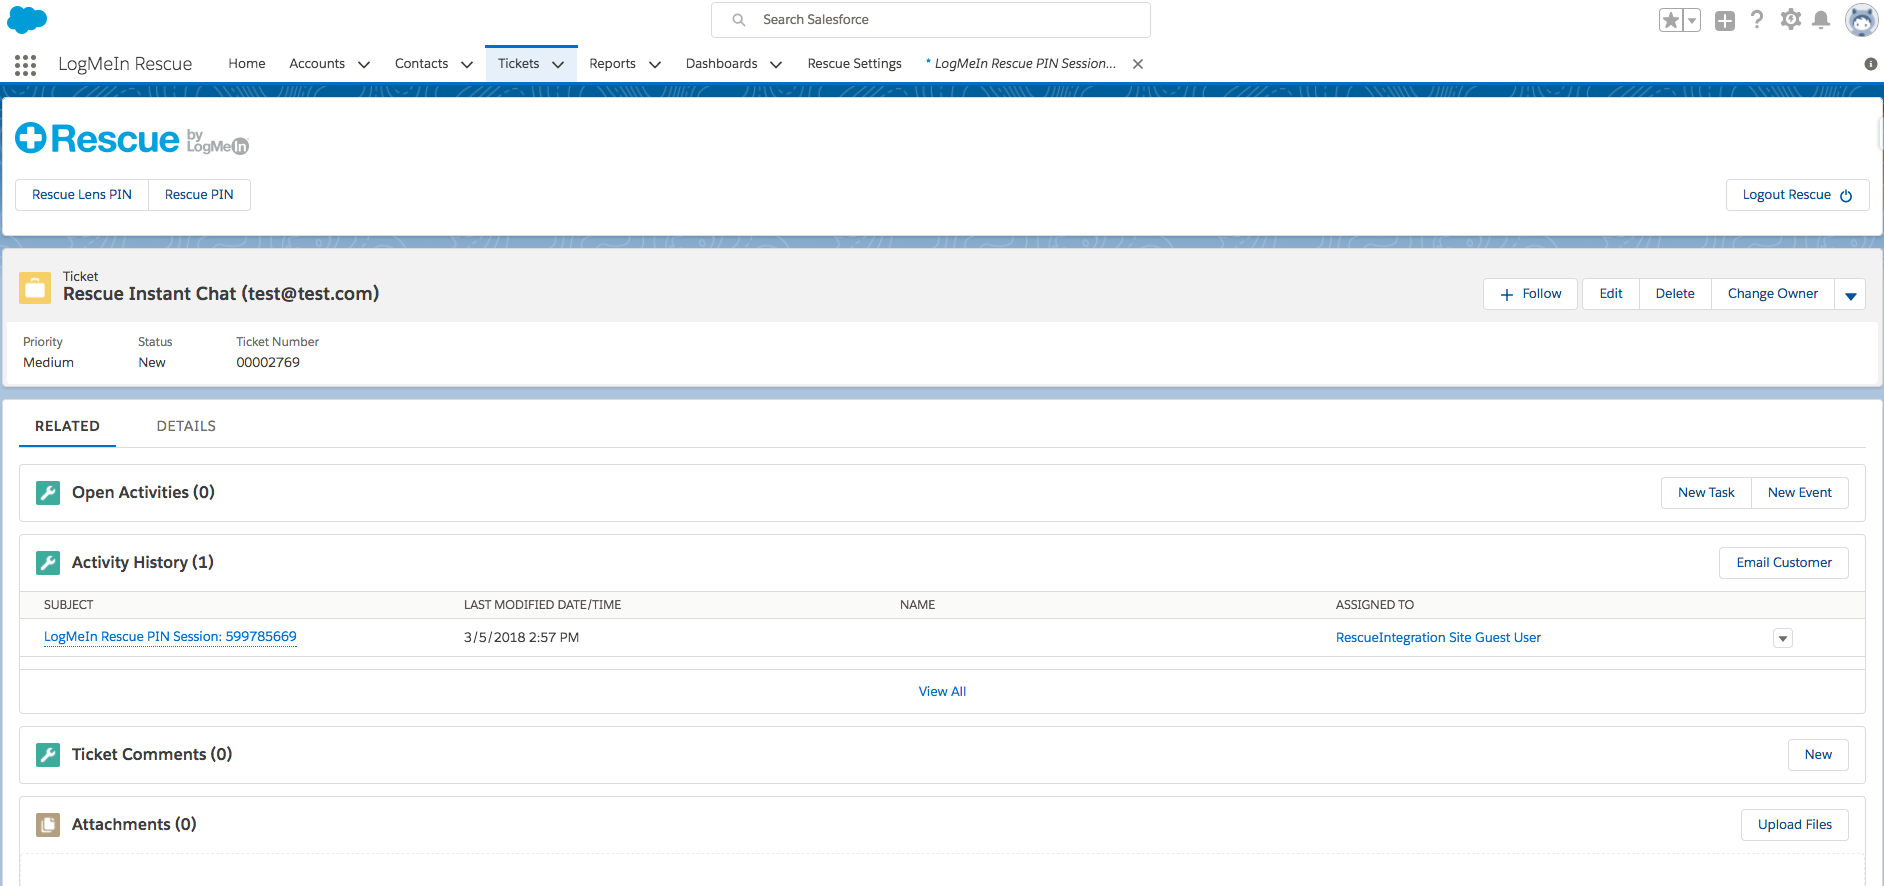Open the App Launcher grid icon
1884x886 pixels.
(26, 65)
